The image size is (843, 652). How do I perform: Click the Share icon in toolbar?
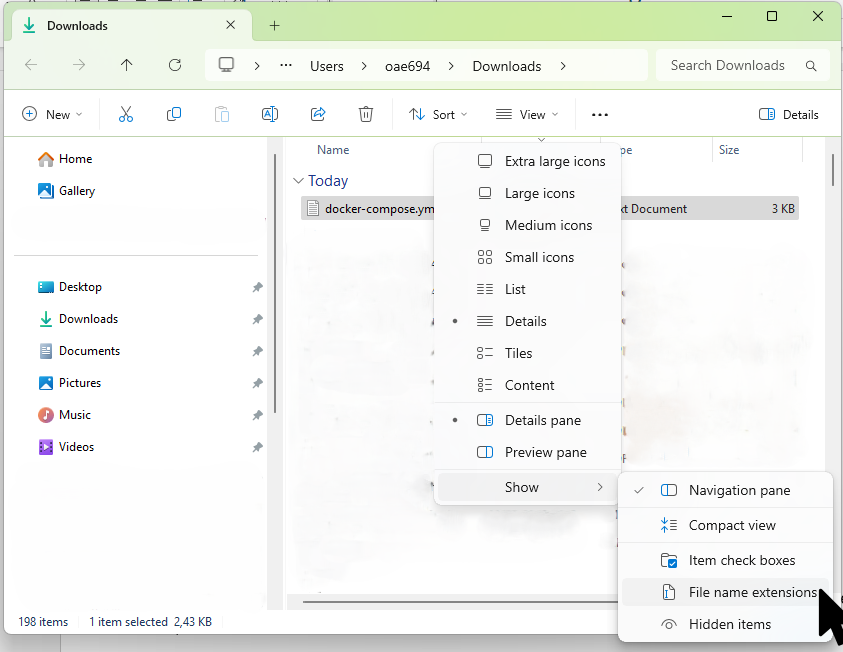(318, 115)
